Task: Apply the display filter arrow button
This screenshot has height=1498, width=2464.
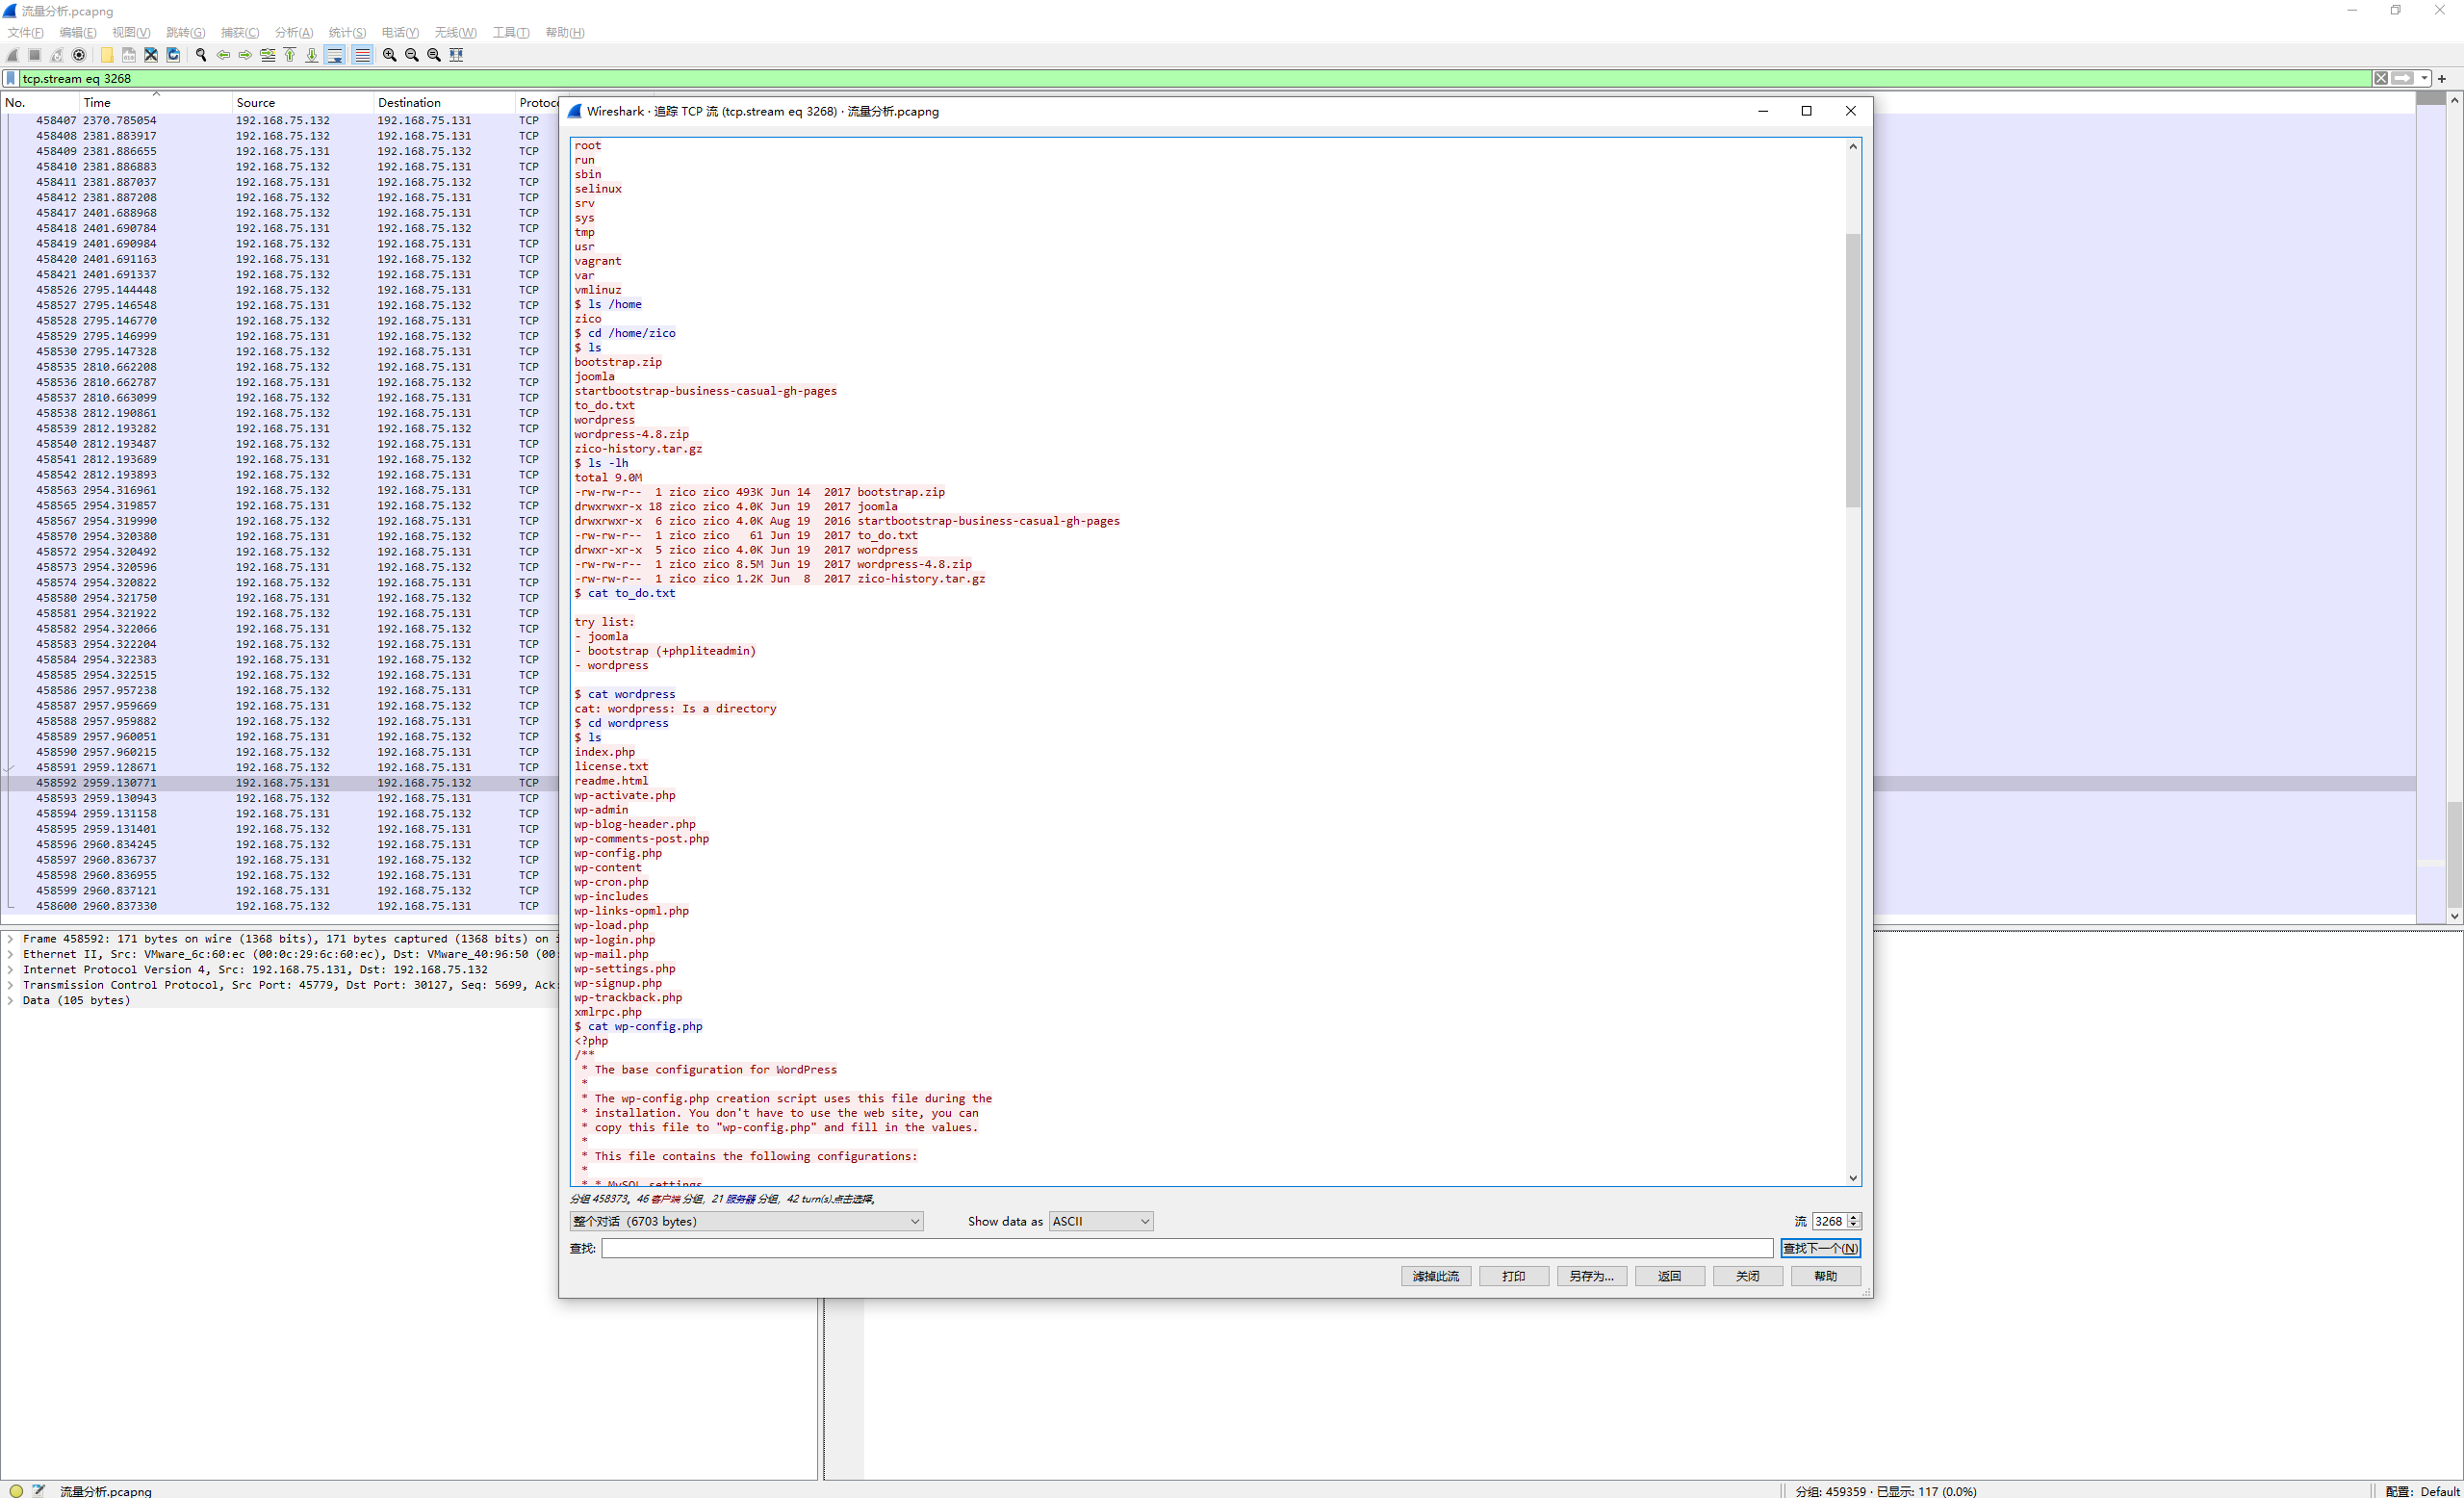Action: coord(2402,78)
